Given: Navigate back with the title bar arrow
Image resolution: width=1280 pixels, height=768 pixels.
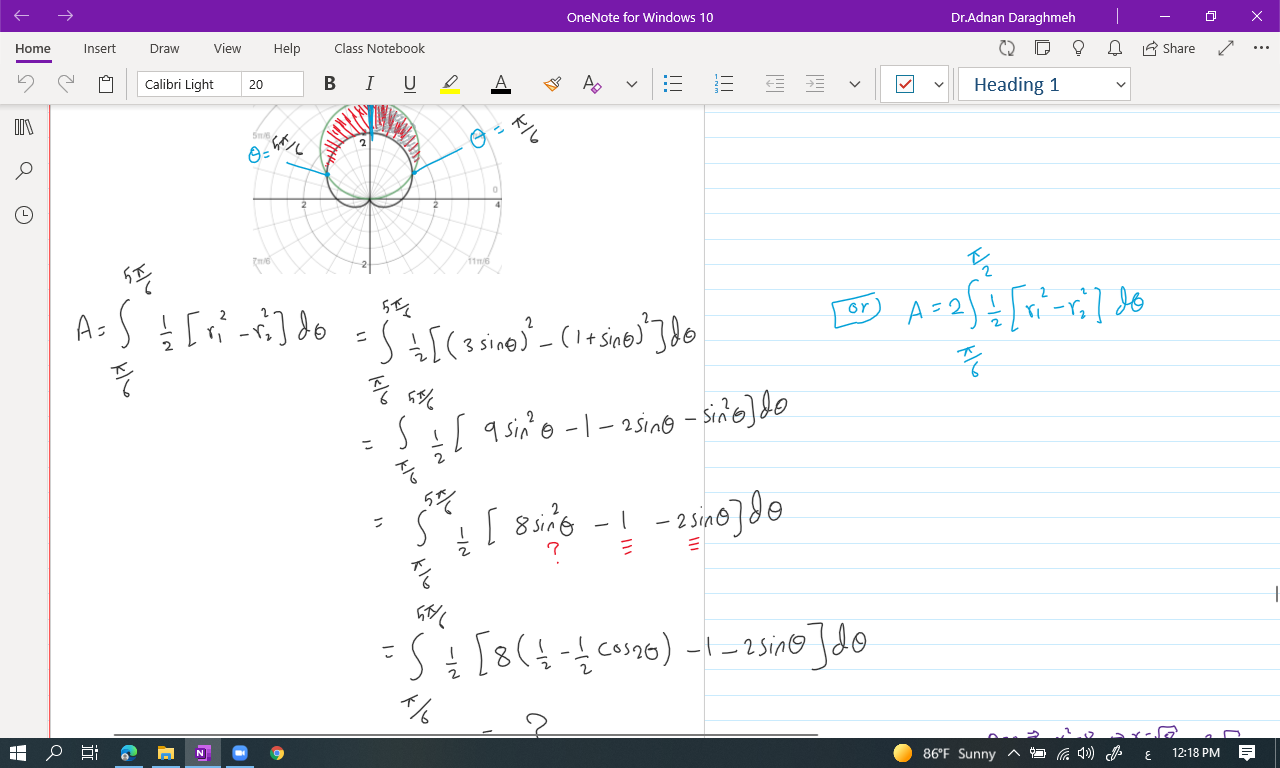Looking at the screenshot, I should coord(22,17).
